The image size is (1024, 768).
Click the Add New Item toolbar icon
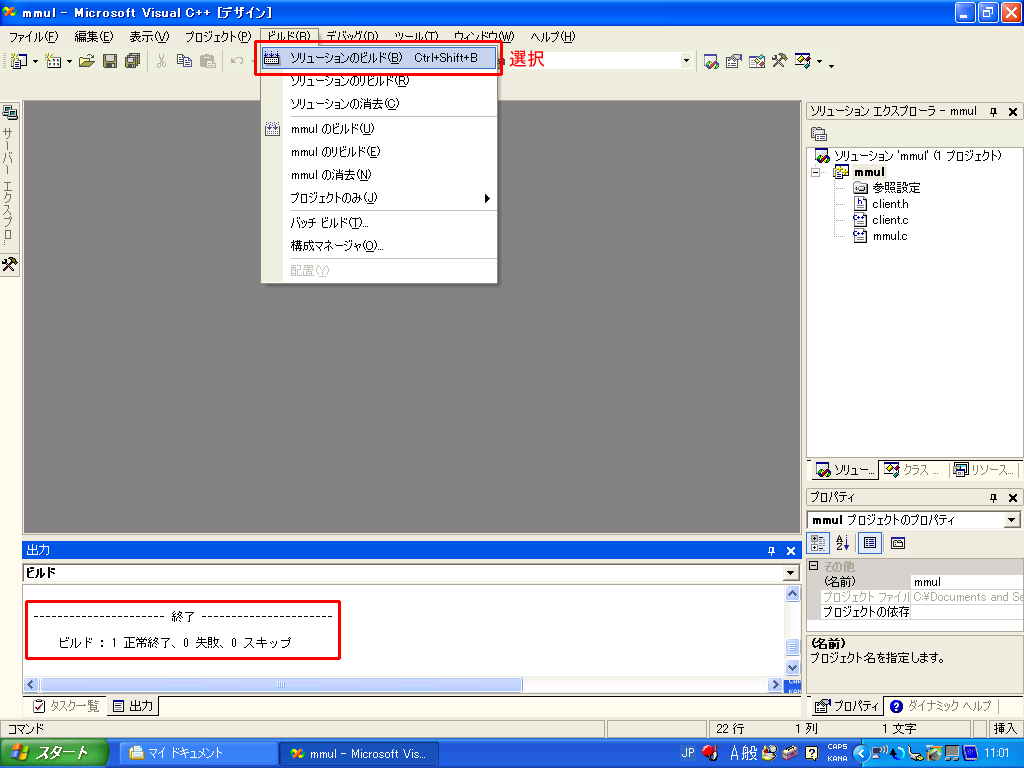pyautogui.click(x=53, y=61)
